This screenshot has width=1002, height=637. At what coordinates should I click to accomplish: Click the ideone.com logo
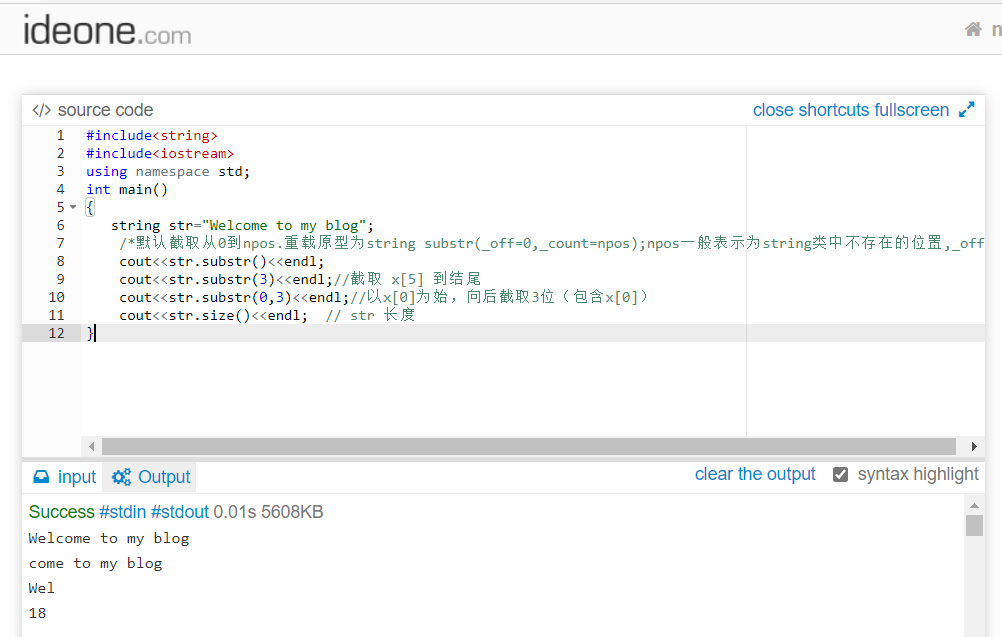click(x=107, y=30)
